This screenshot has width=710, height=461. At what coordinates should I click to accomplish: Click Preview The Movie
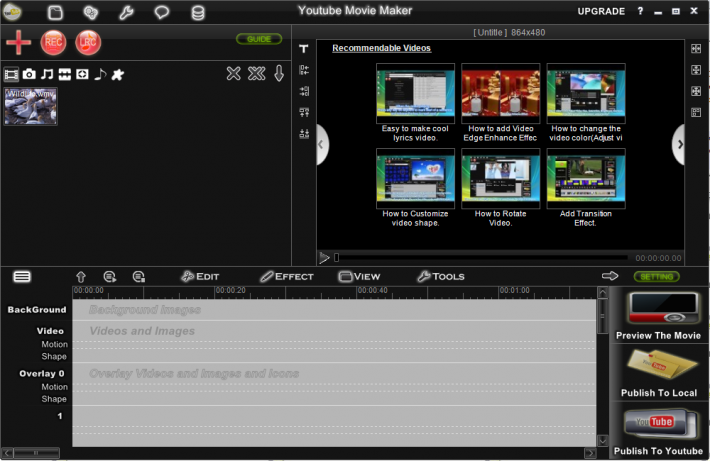click(658, 316)
